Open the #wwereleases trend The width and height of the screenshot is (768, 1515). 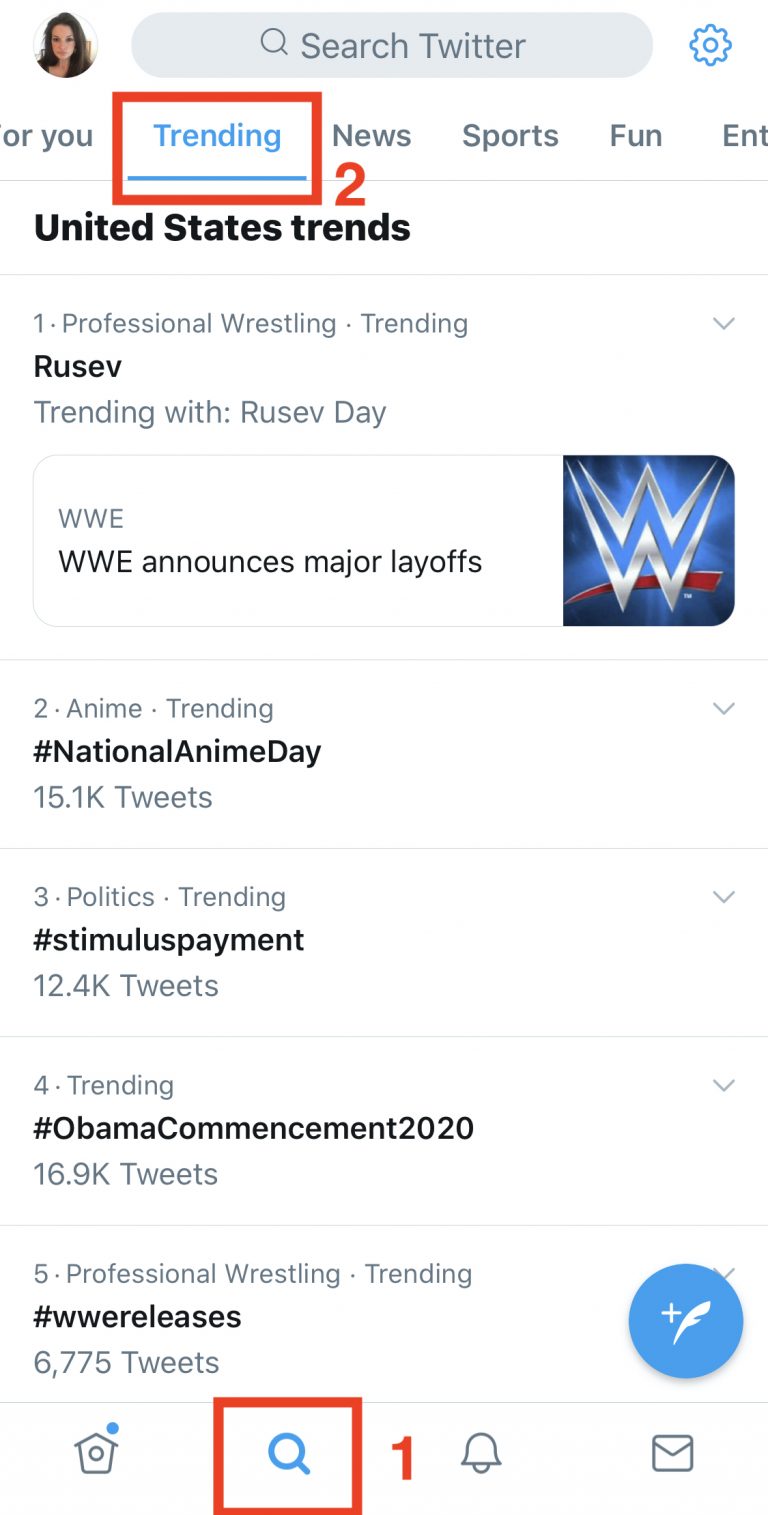[x=138, y=1317]
